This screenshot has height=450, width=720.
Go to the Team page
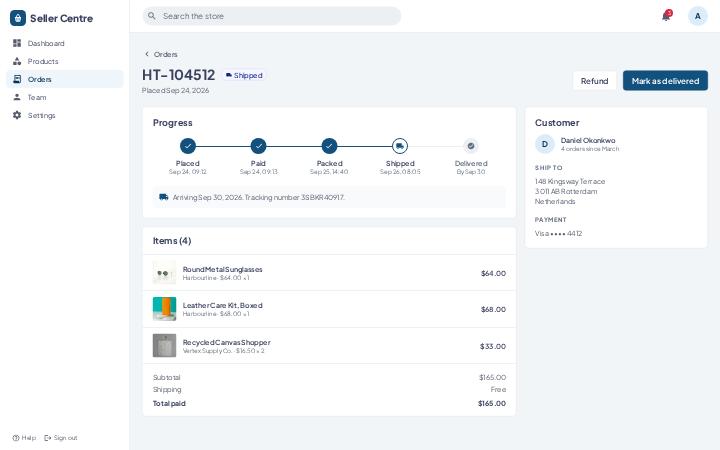pyautogui.click(x=65, y=97)
